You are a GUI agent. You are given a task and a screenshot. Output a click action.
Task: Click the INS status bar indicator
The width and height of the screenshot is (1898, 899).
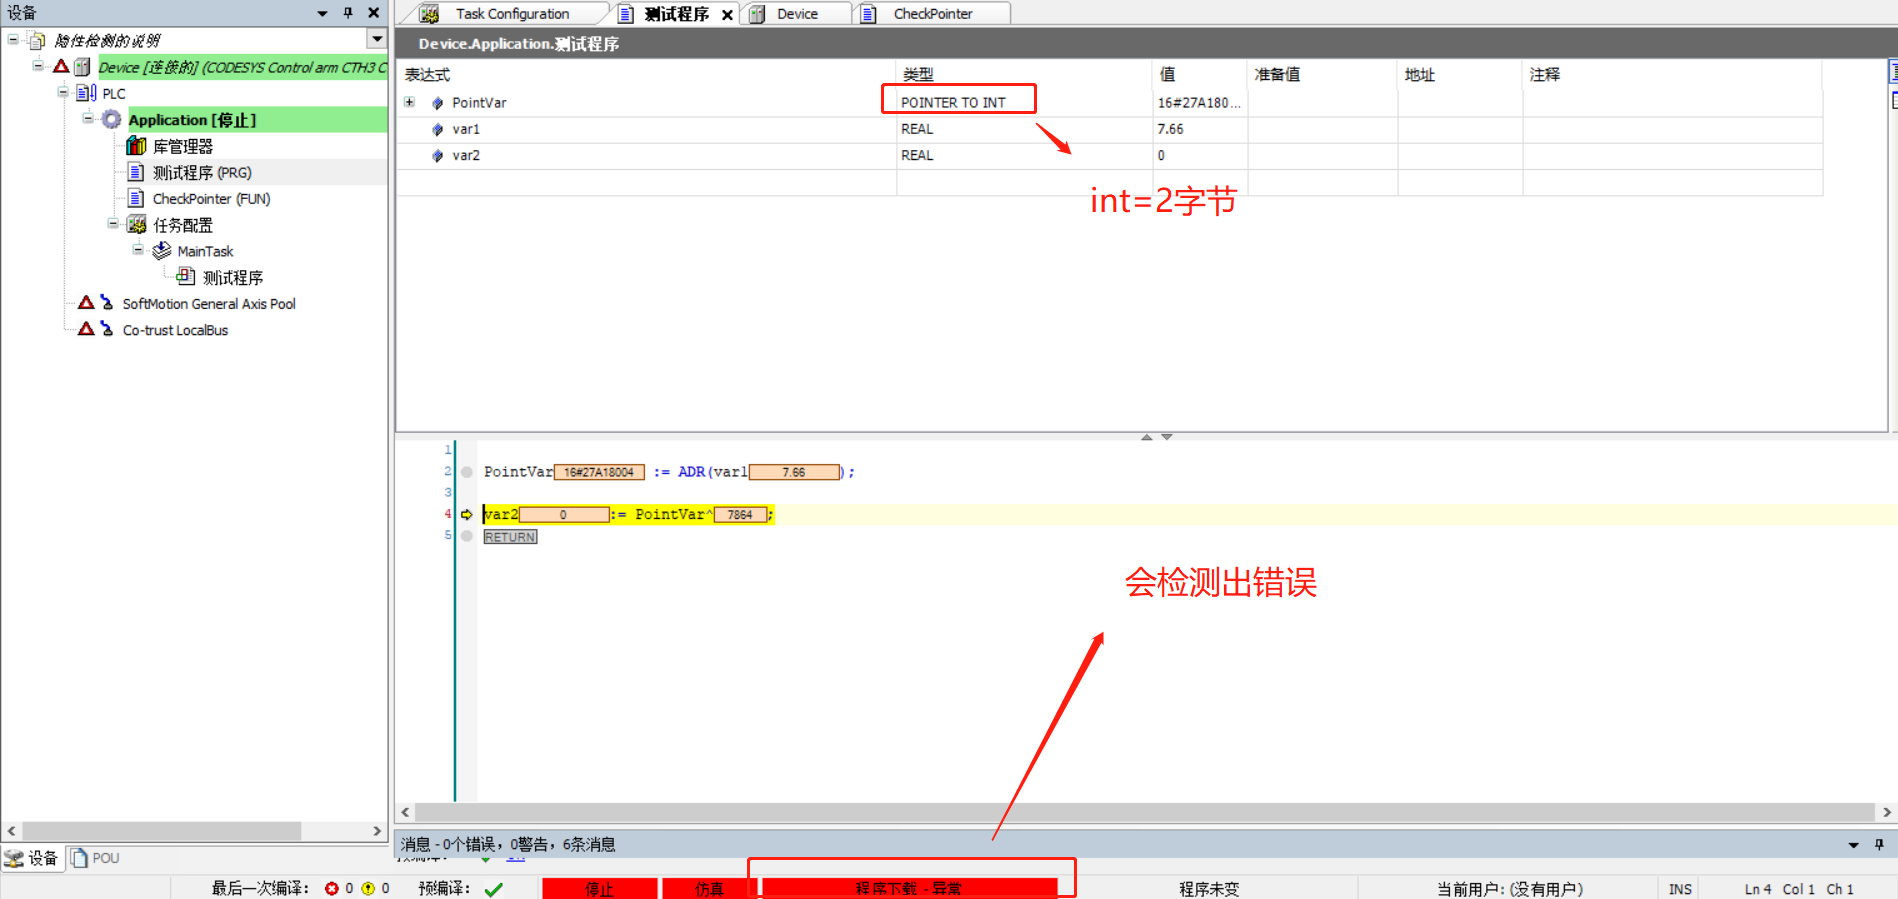(x=1680, y=888)
